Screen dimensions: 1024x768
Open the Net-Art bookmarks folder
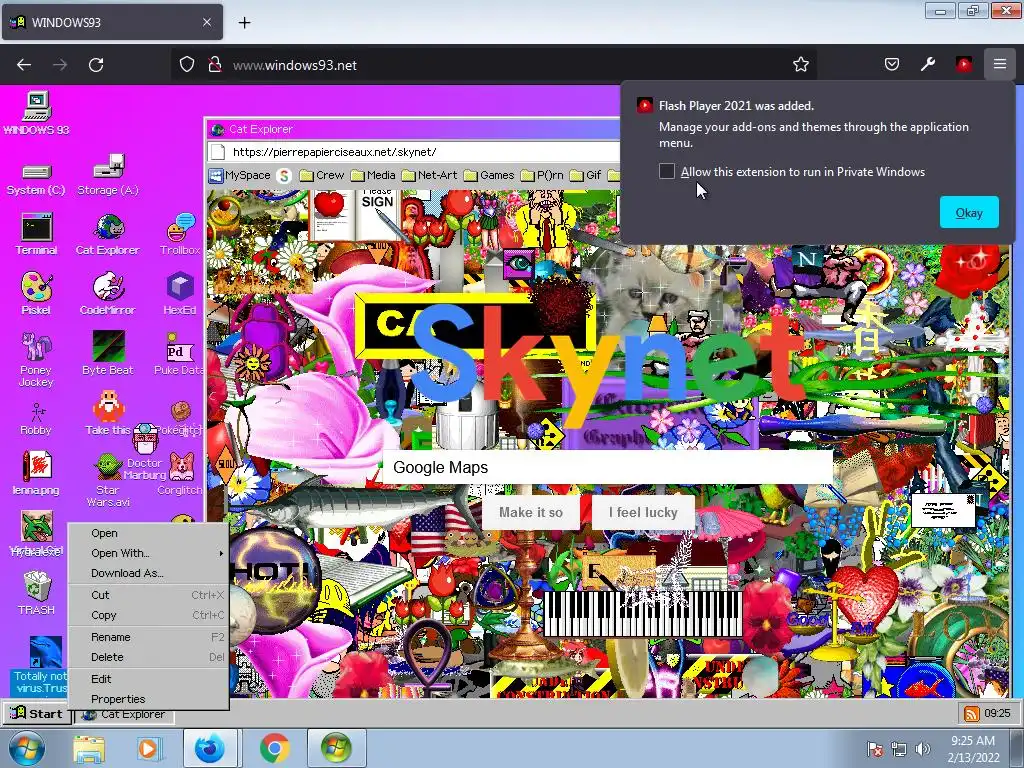(x=430, y=175)
